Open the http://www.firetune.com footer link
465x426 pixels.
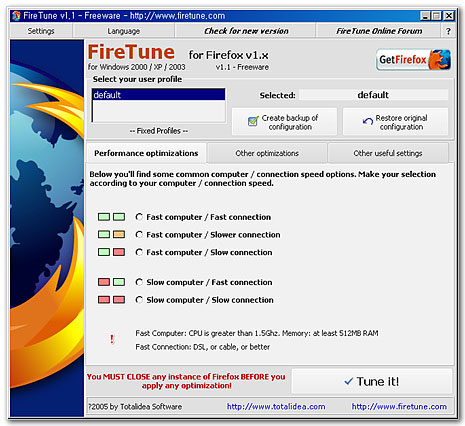click(x=399, y=407)
